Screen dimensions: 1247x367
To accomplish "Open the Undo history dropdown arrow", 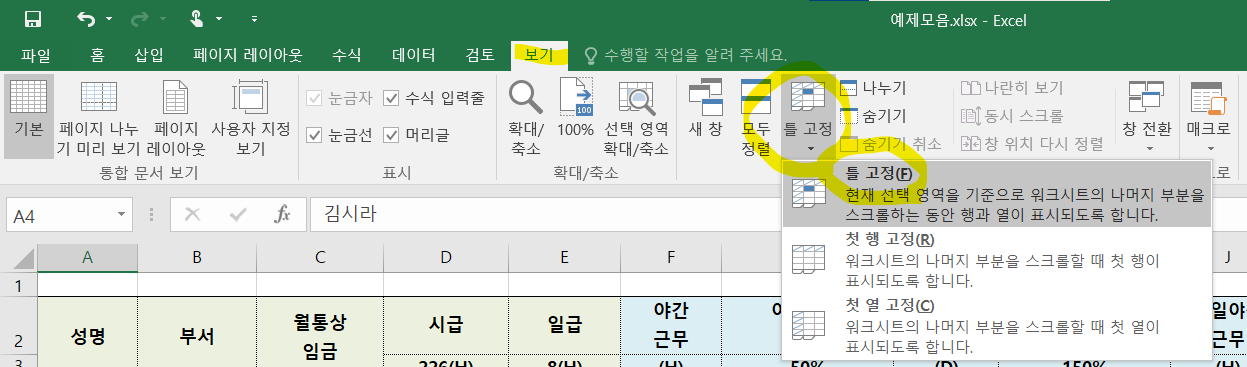I will [x=108, y=19].
